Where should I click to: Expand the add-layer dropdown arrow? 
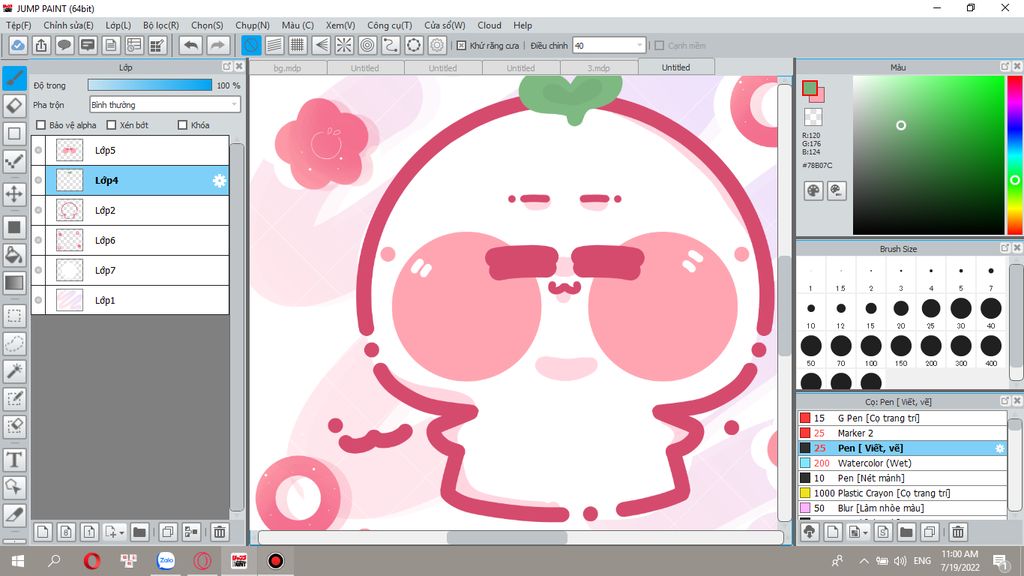121,533
